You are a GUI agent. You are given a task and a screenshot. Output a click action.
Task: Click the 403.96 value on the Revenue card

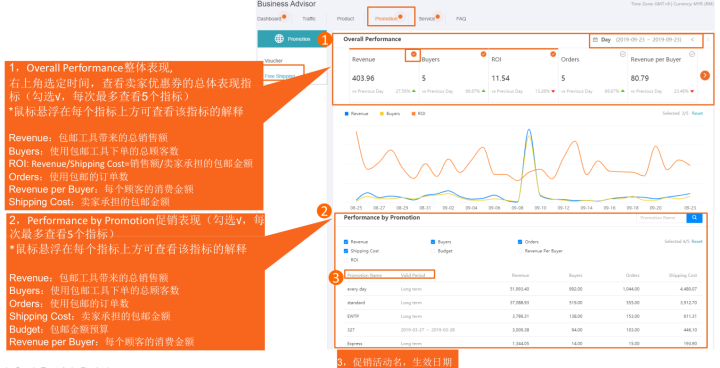363,79
